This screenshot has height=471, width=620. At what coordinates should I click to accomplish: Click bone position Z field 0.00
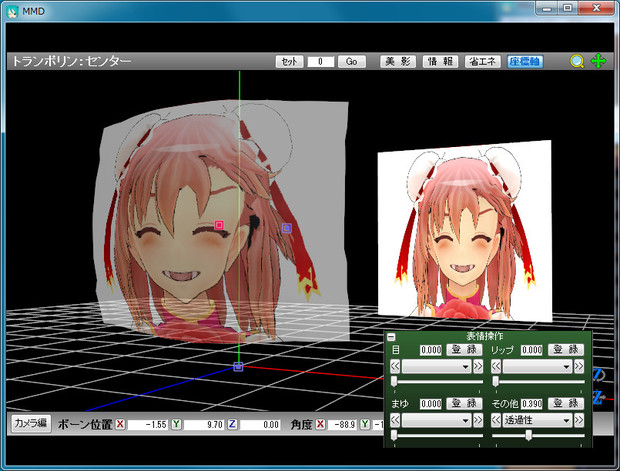pos(260,424)
